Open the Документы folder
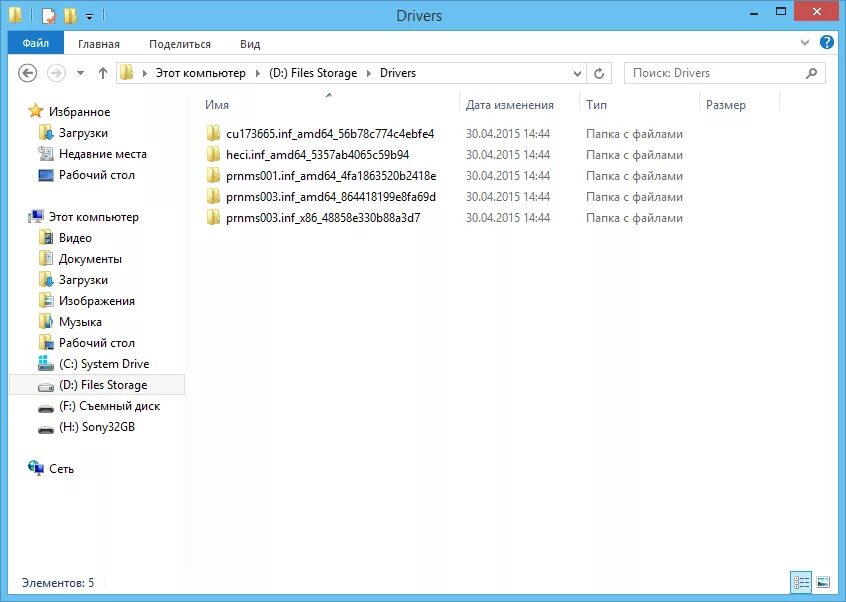This screenshot has width=846, height=602. [90, 259]
